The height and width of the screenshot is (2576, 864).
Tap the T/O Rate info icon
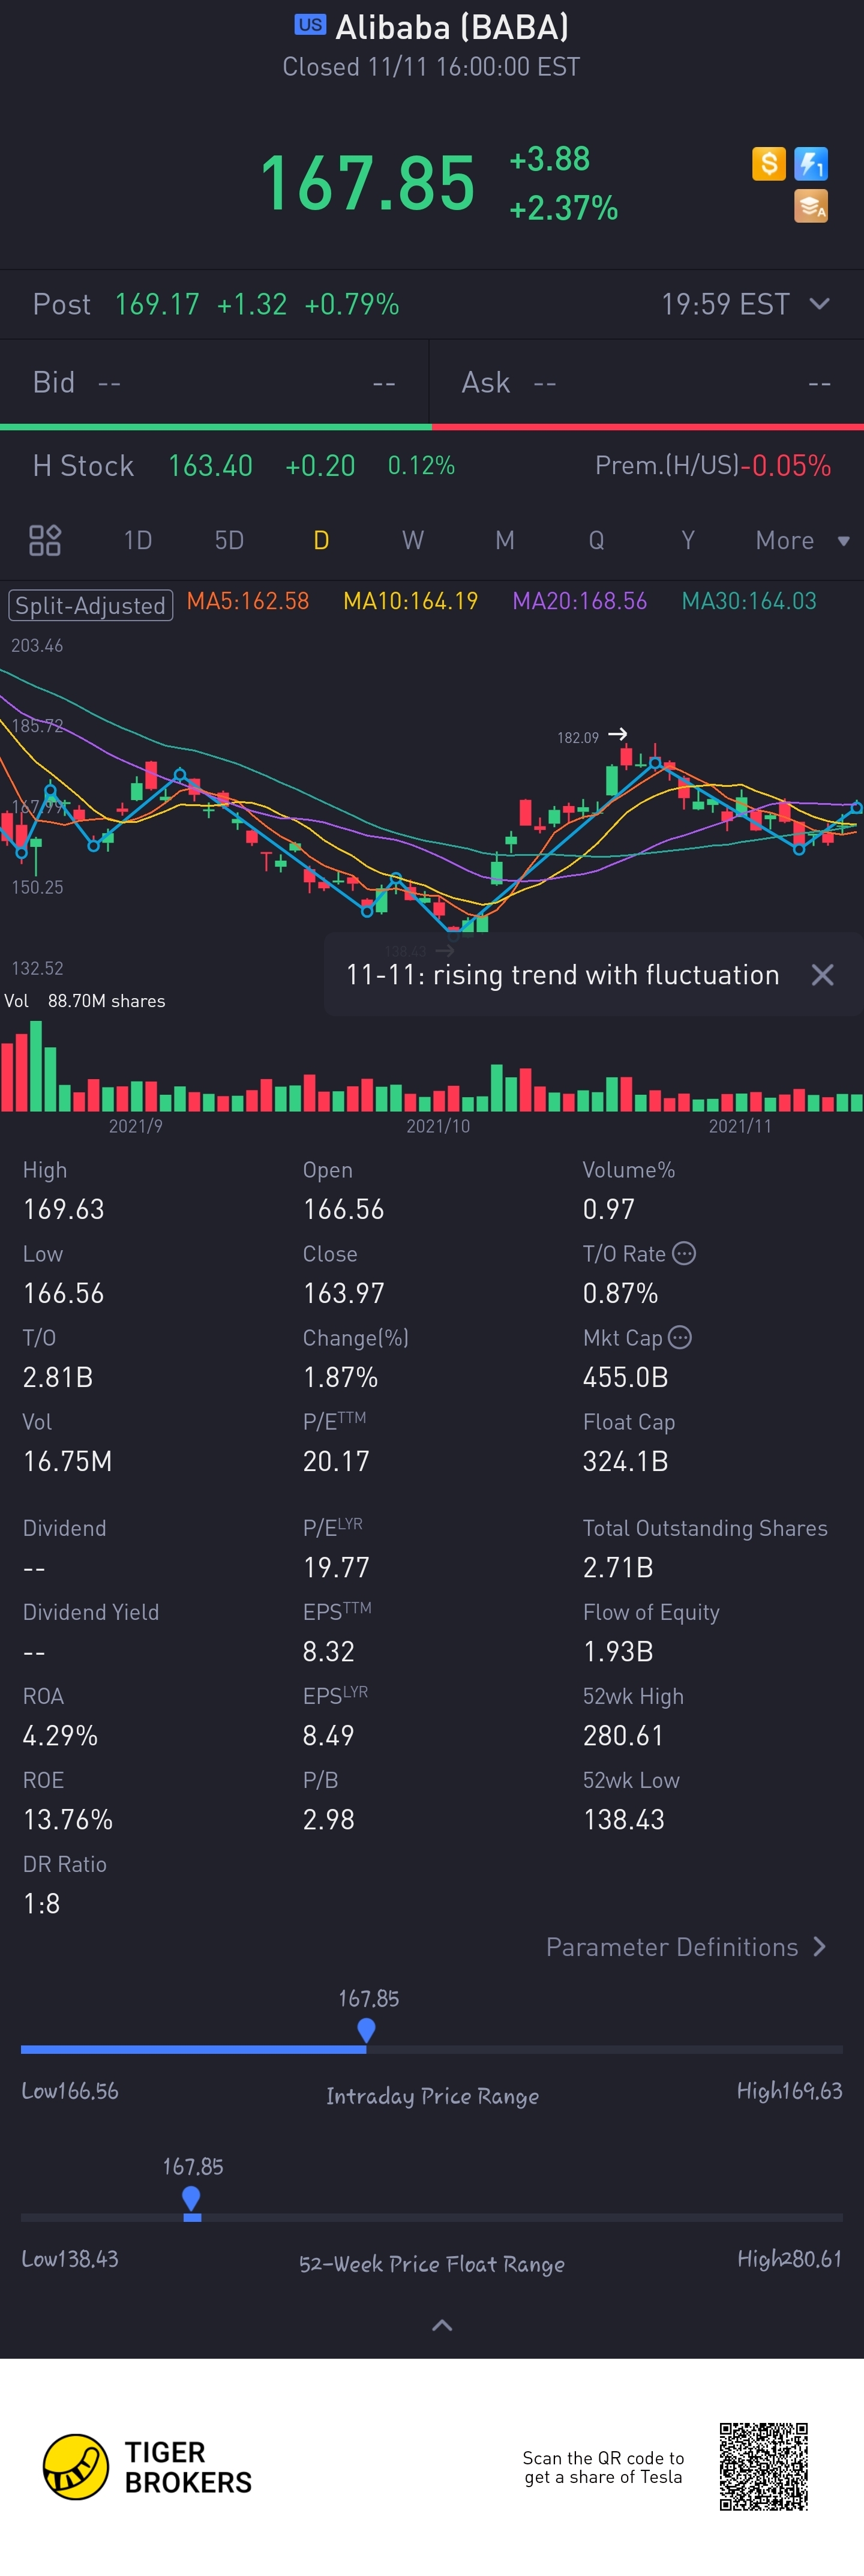pos(684,1253)
